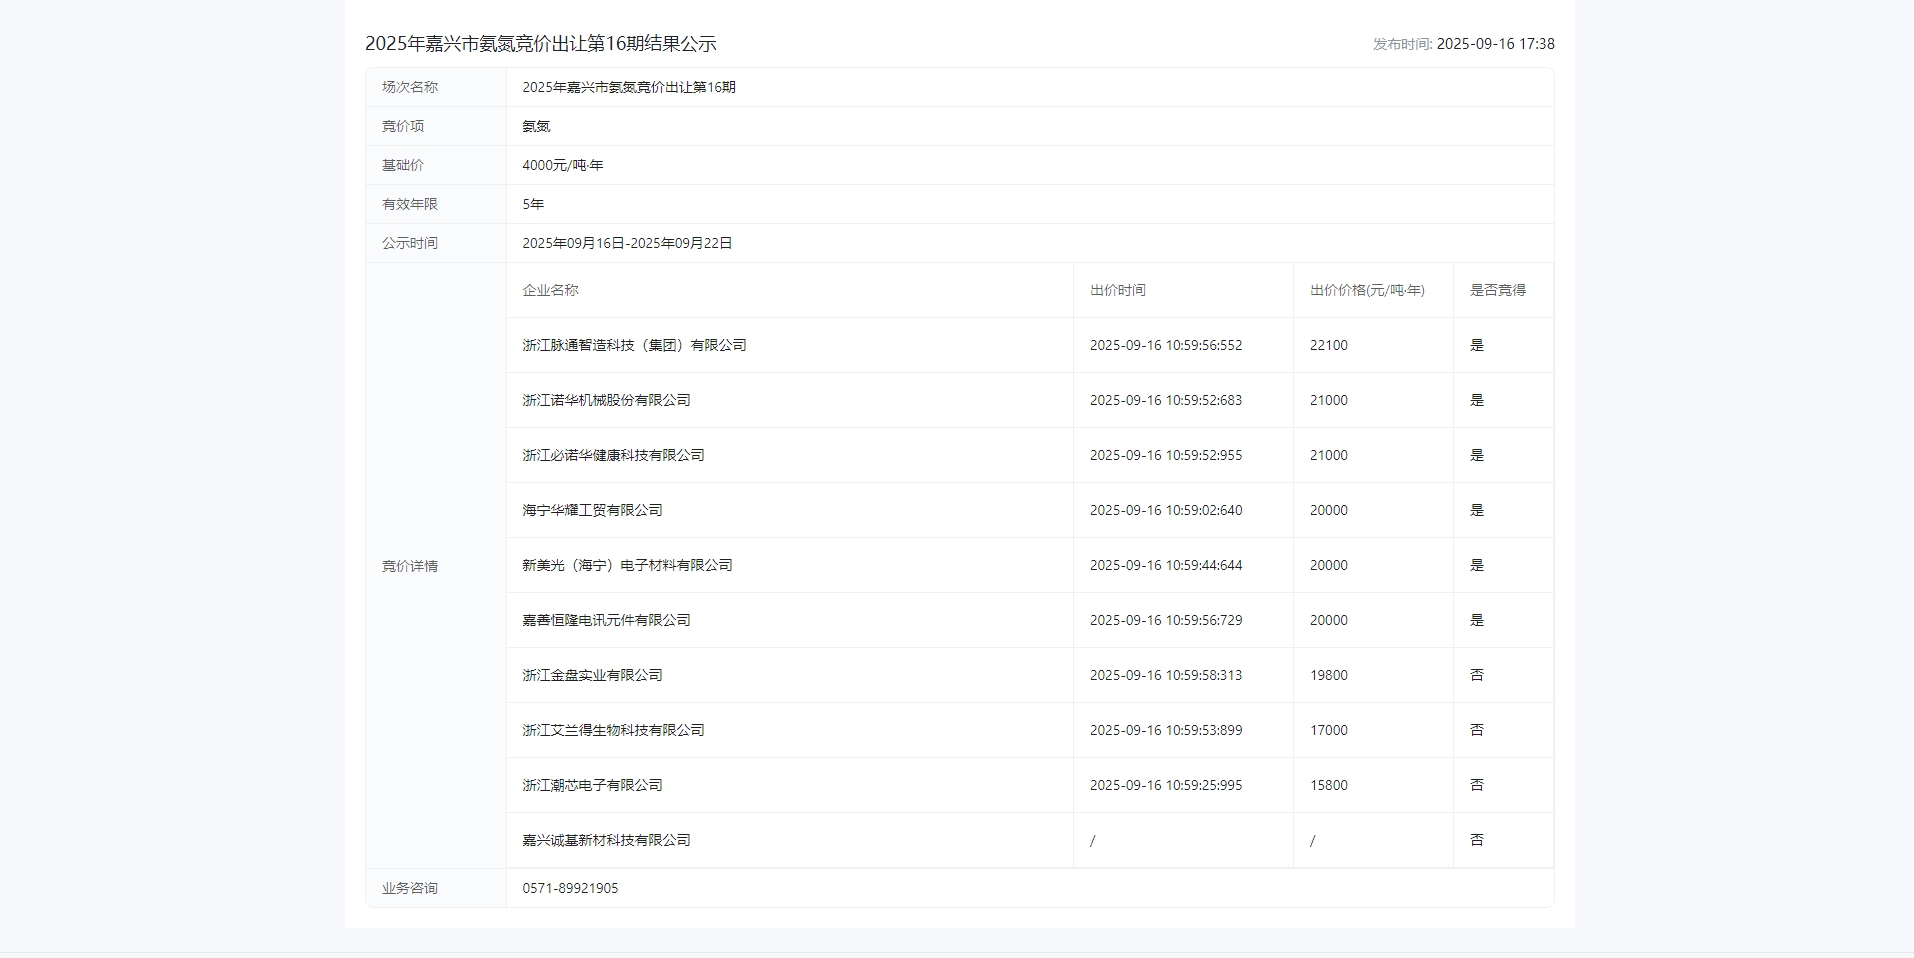This screenshot has height=958, width=1914.
Task: Select the 场次名称 value text
Action: [628, 87]
